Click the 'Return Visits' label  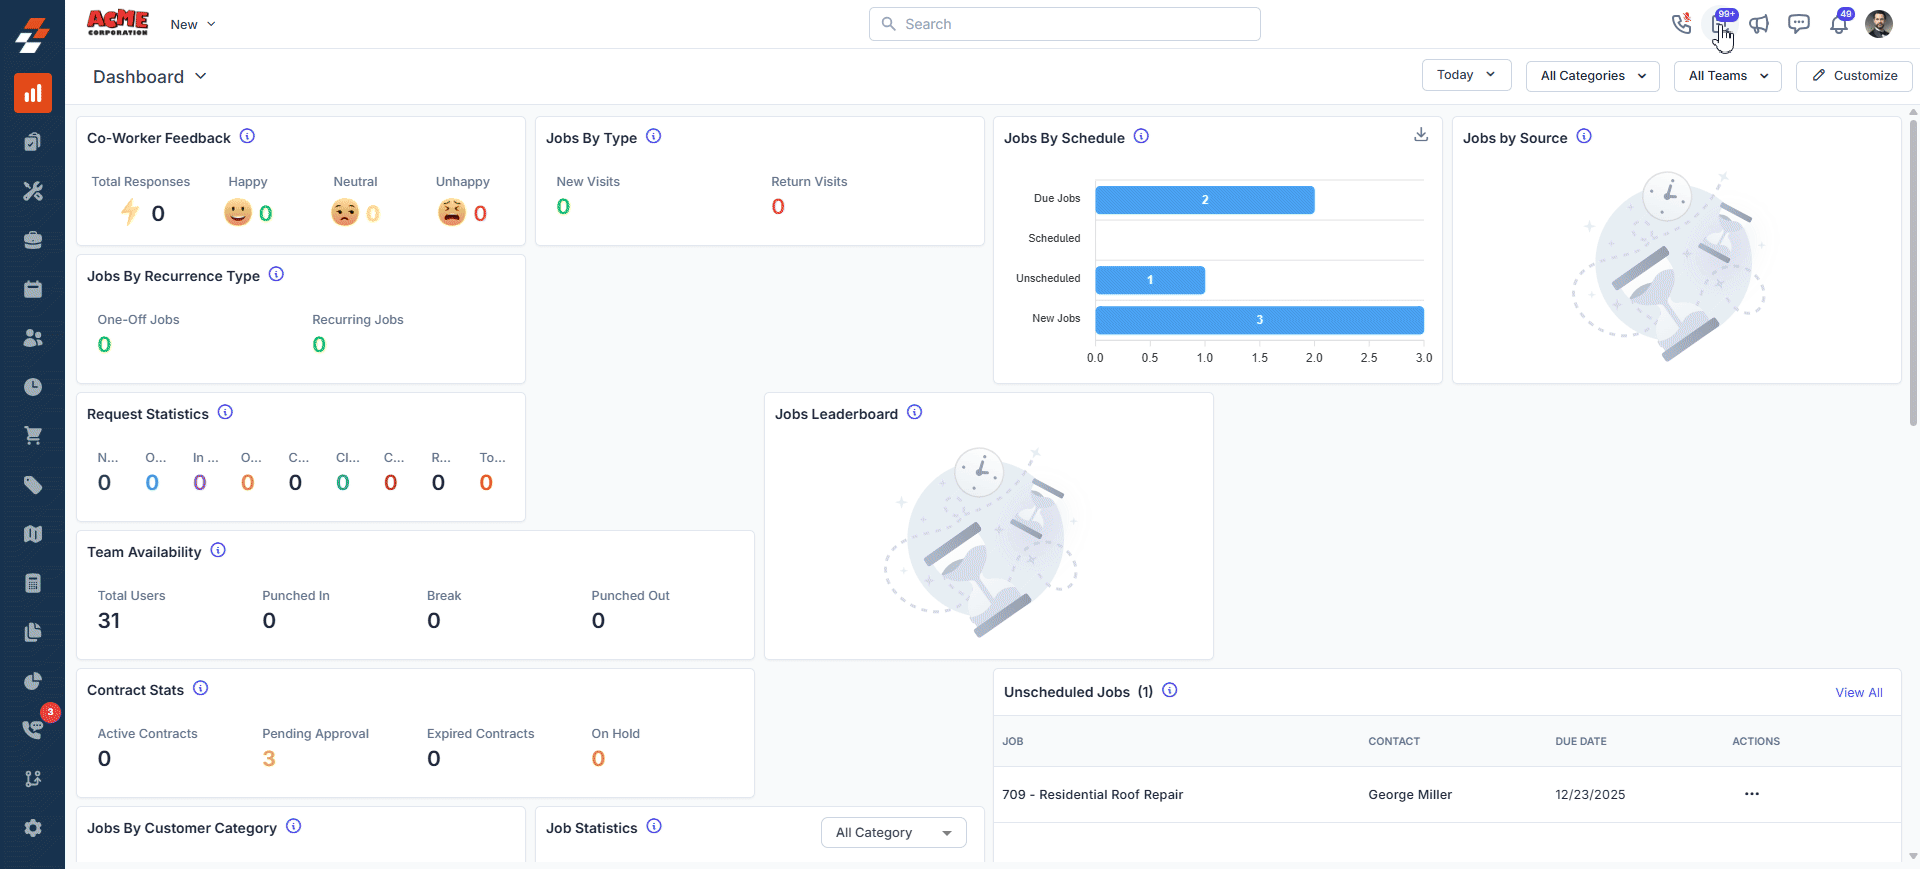[809, 182]
